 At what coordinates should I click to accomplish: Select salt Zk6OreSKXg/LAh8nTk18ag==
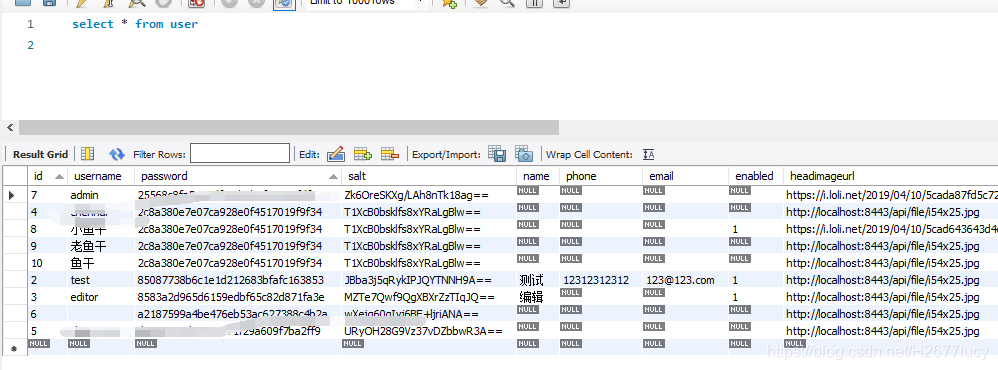(x=429, y=195)
